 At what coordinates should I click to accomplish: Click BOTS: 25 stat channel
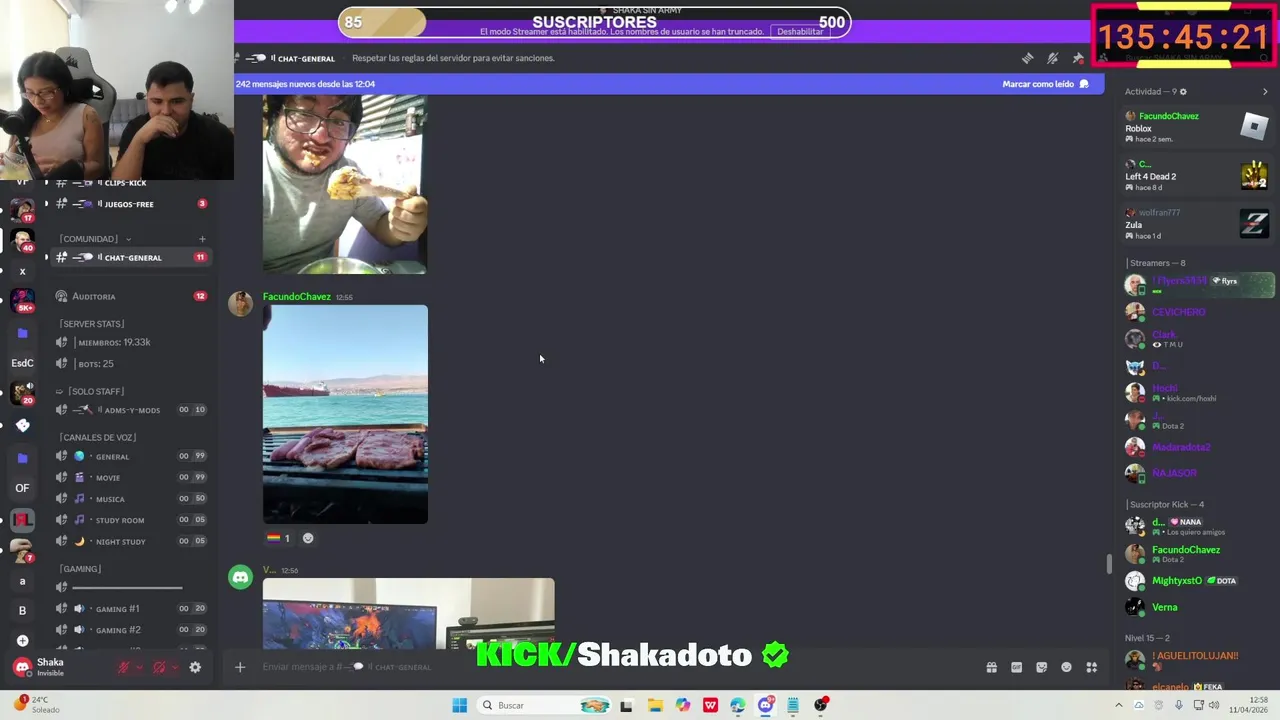tap(130, 364)
